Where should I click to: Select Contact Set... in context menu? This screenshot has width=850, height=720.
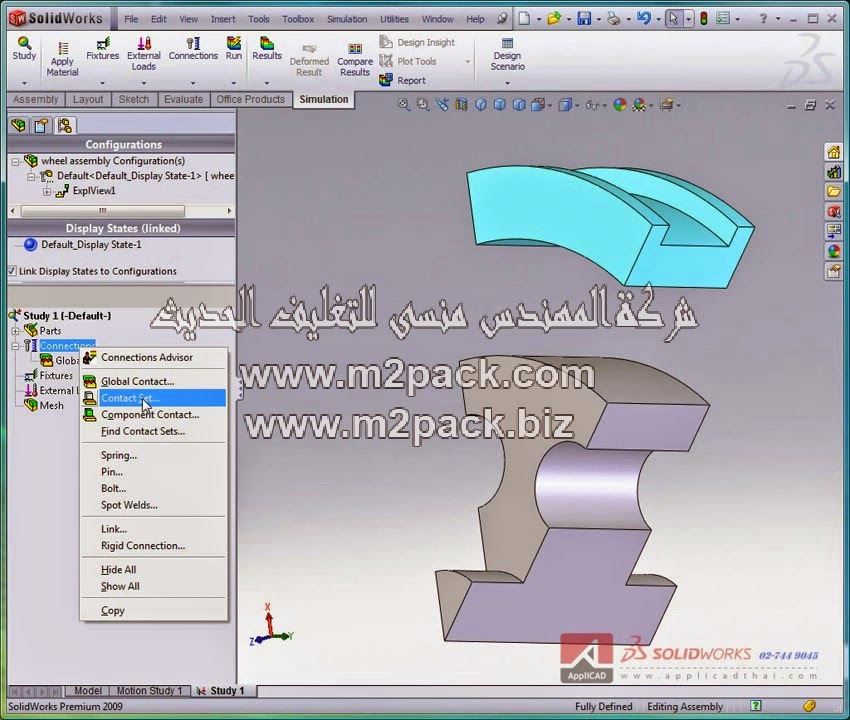[154, 398]
